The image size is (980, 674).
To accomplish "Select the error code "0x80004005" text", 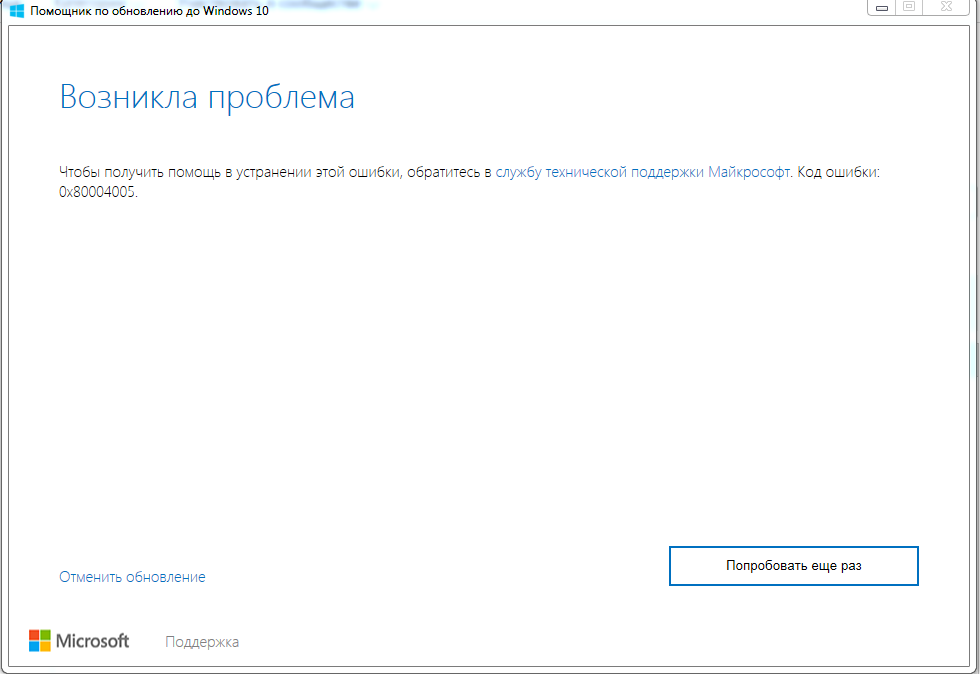I will 97,192.
